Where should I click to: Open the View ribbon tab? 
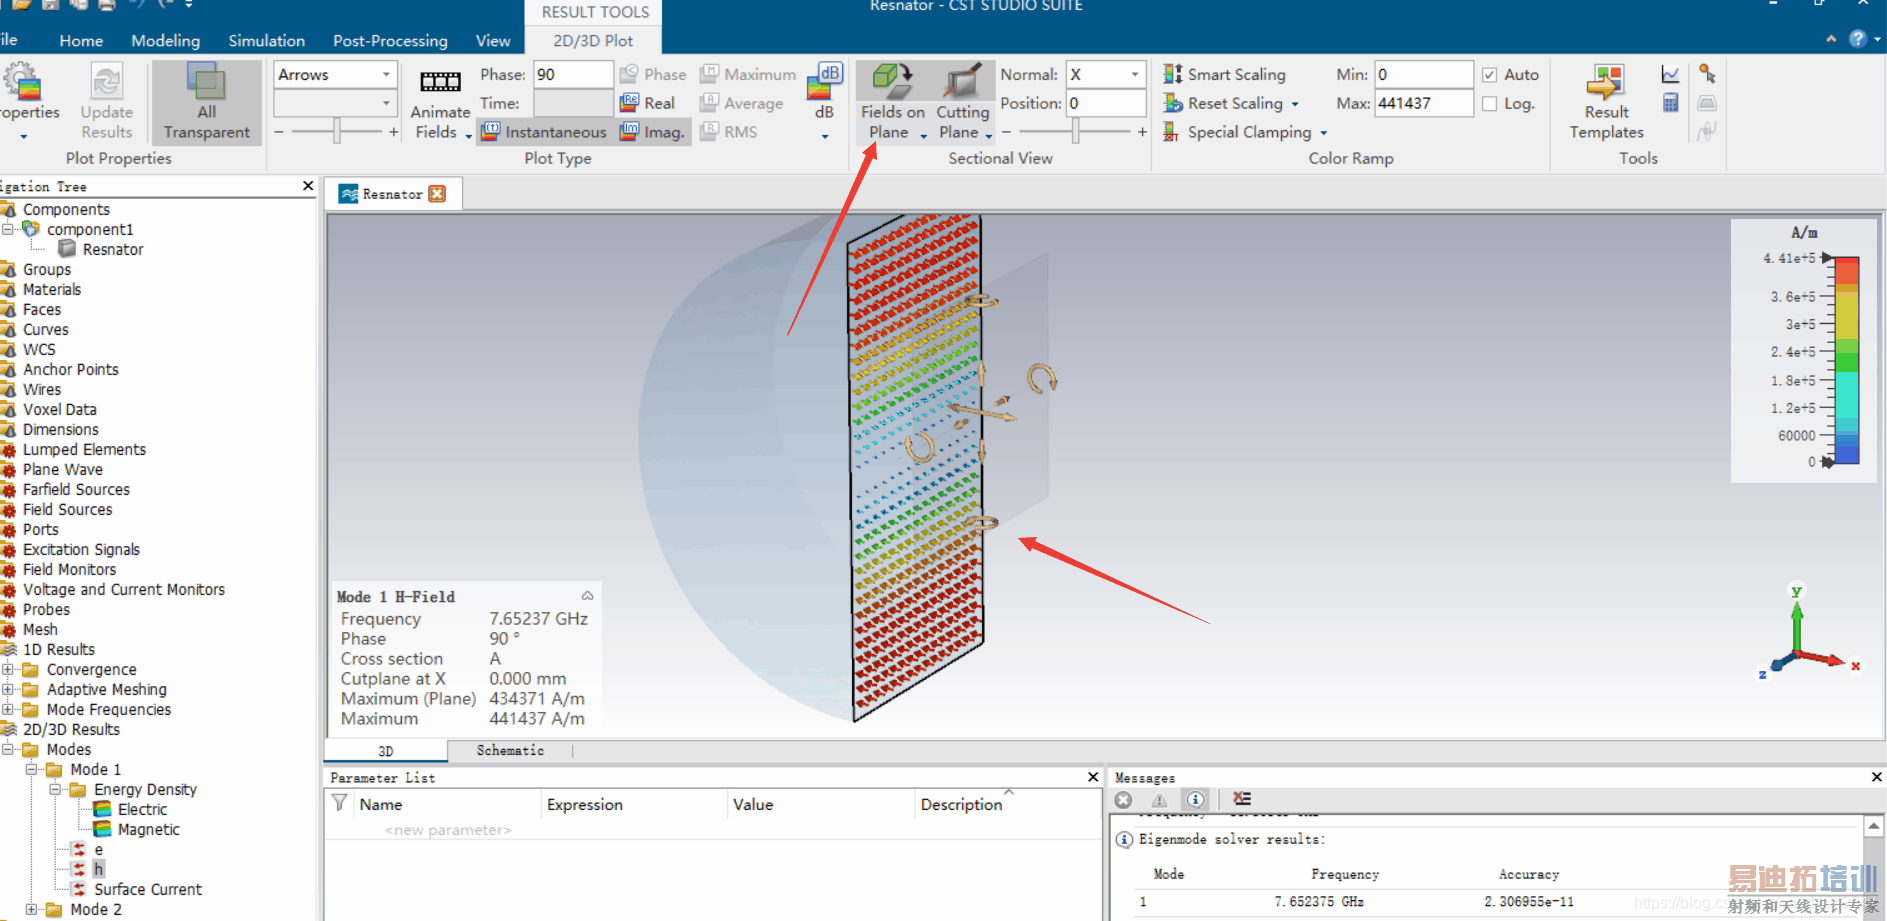pos(493,41)
